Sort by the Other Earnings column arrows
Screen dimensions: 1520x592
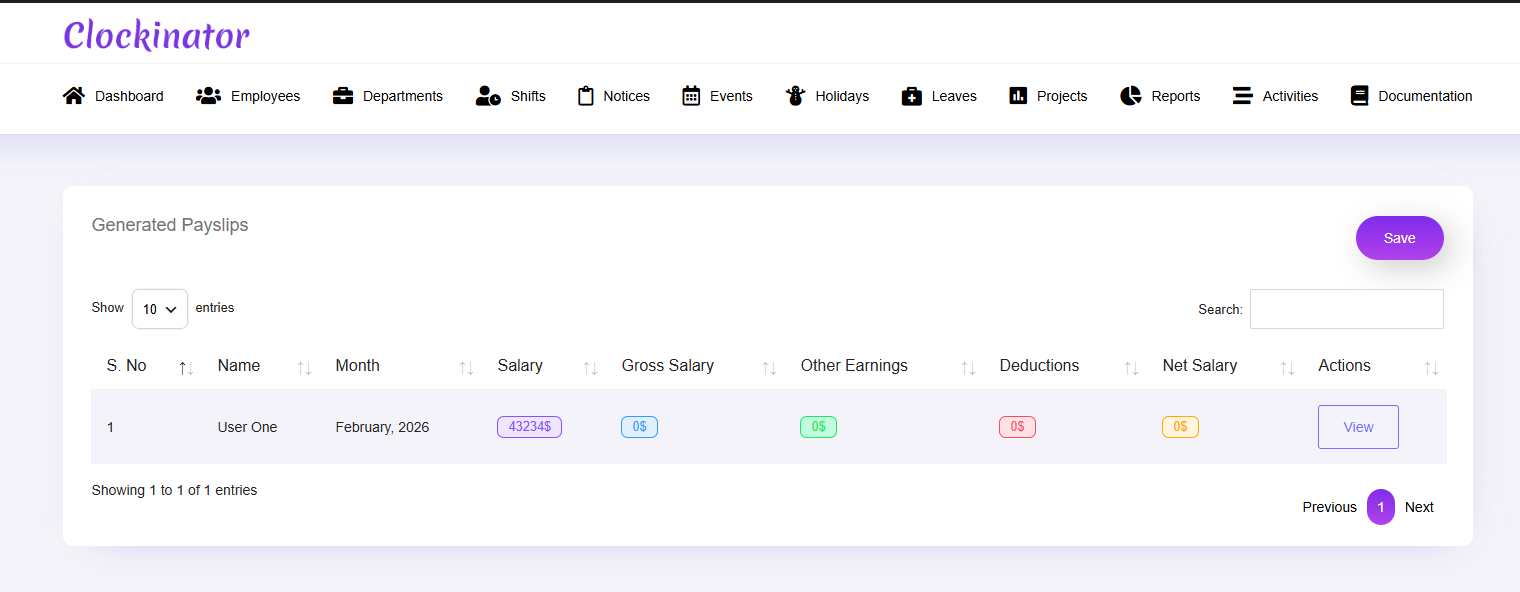(x=968, y=368)
